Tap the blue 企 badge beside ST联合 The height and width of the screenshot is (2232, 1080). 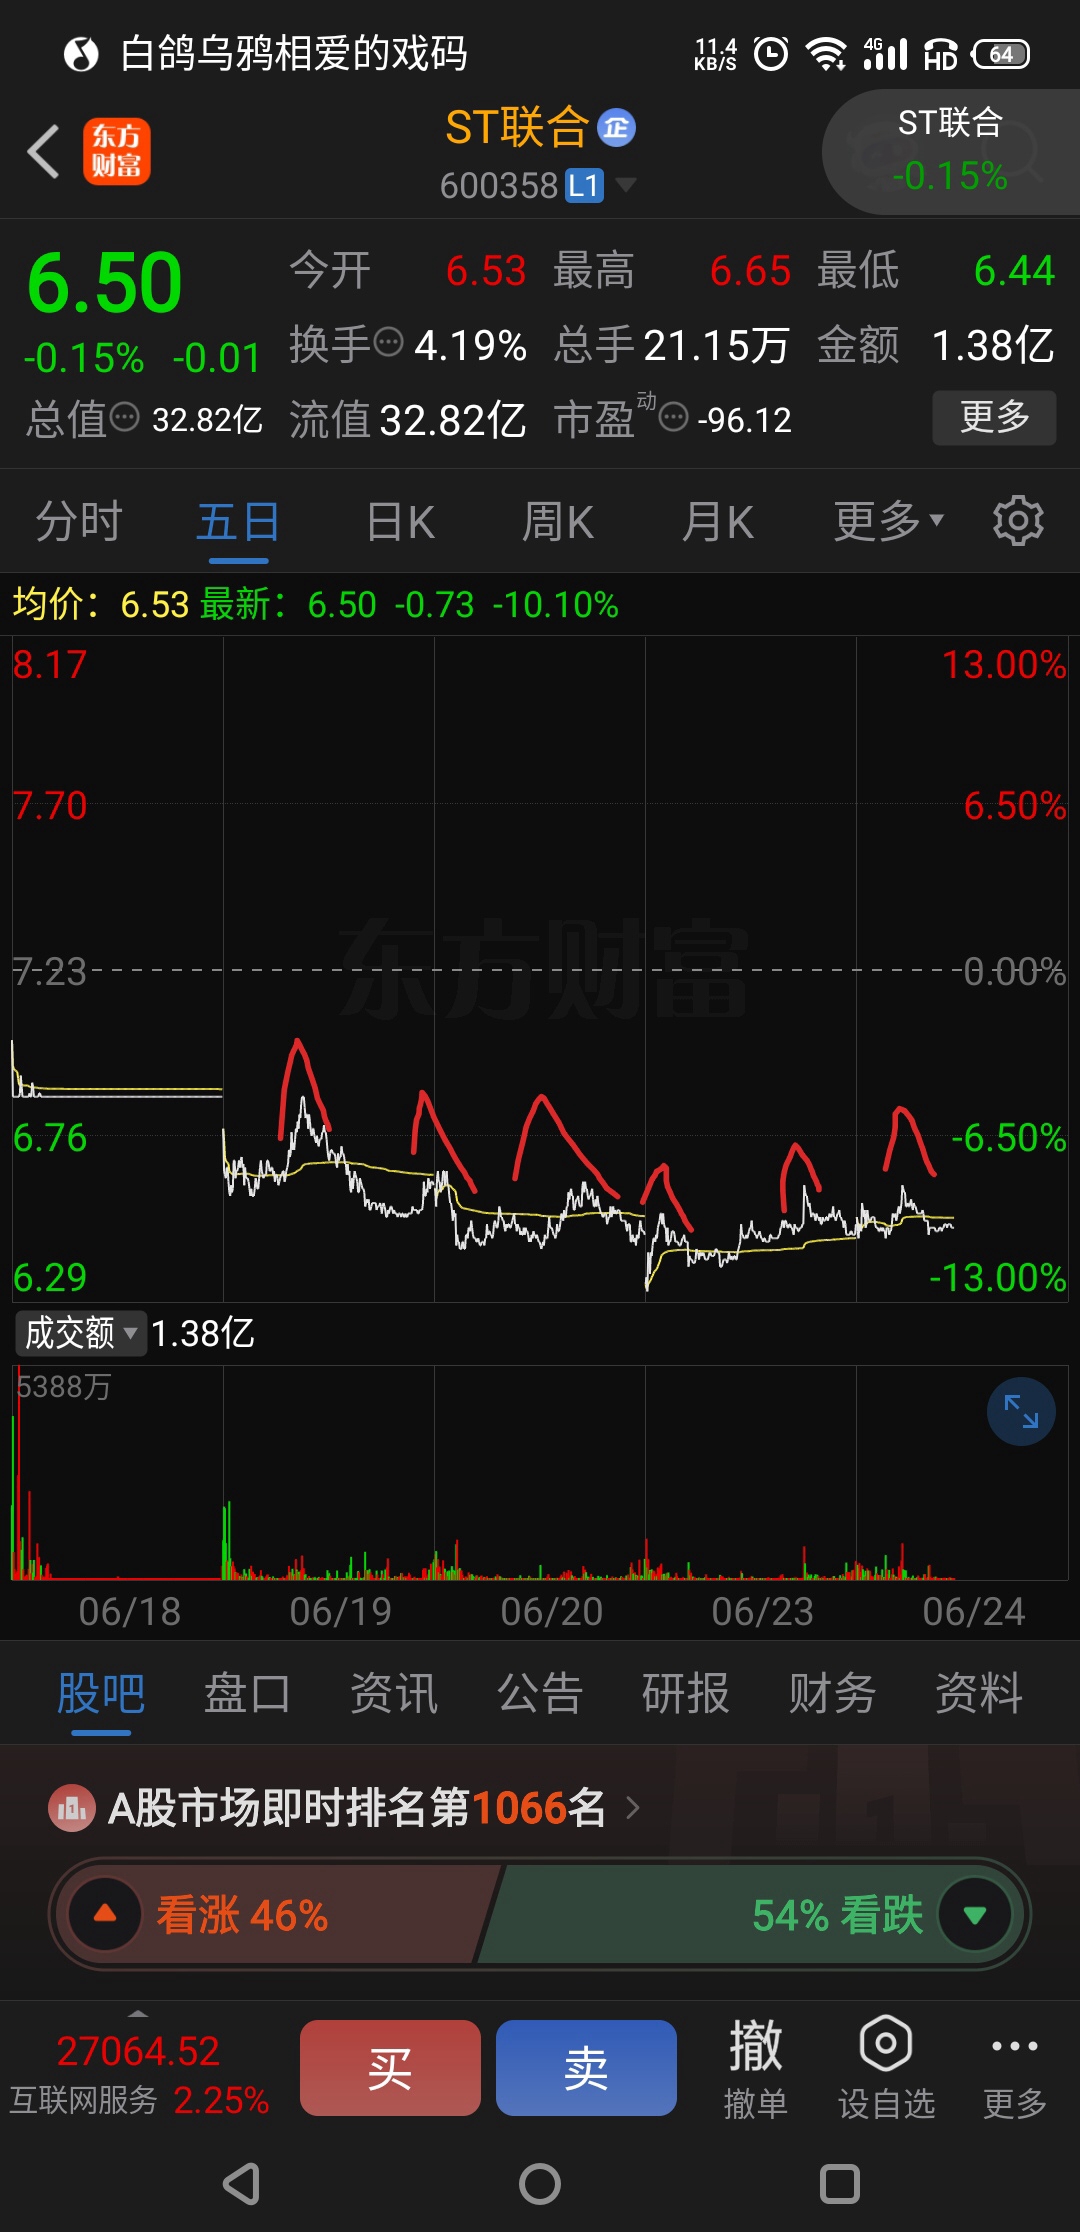pyautogui.click(x=616, y=128)
